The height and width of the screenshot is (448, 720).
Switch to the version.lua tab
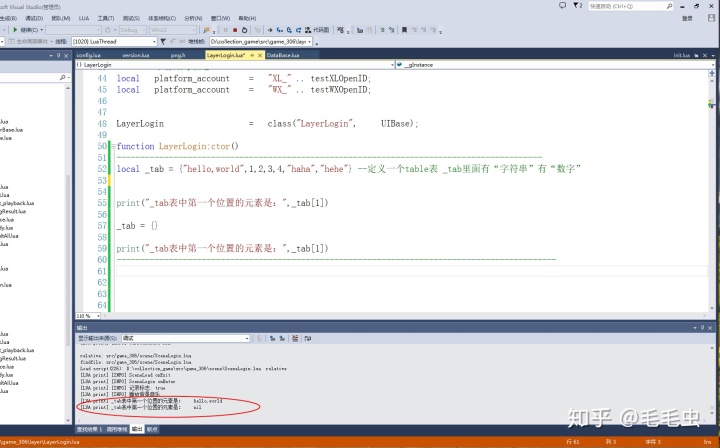(136, 55)
